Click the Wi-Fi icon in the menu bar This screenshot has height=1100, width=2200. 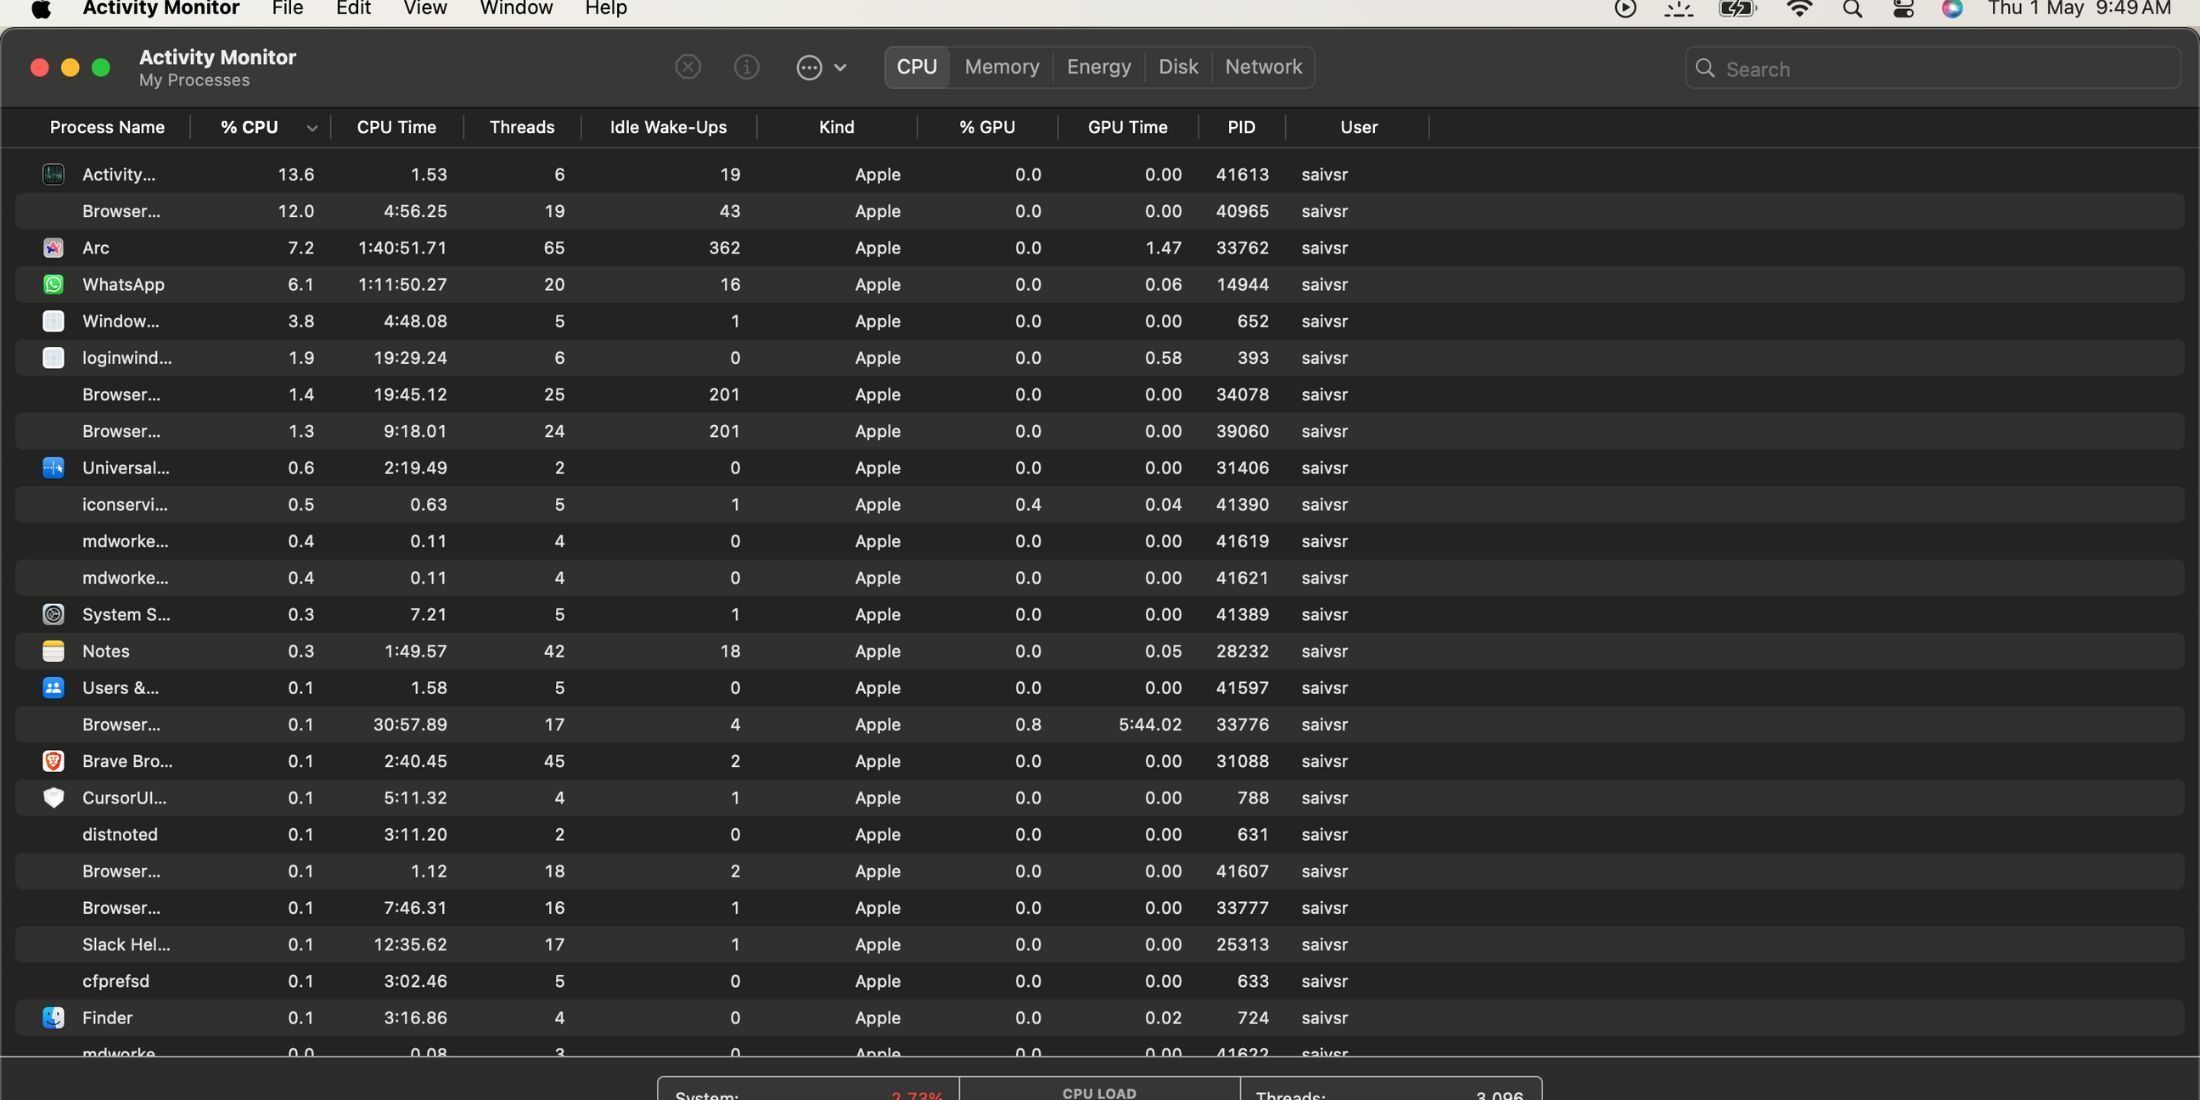point(1799,9)
